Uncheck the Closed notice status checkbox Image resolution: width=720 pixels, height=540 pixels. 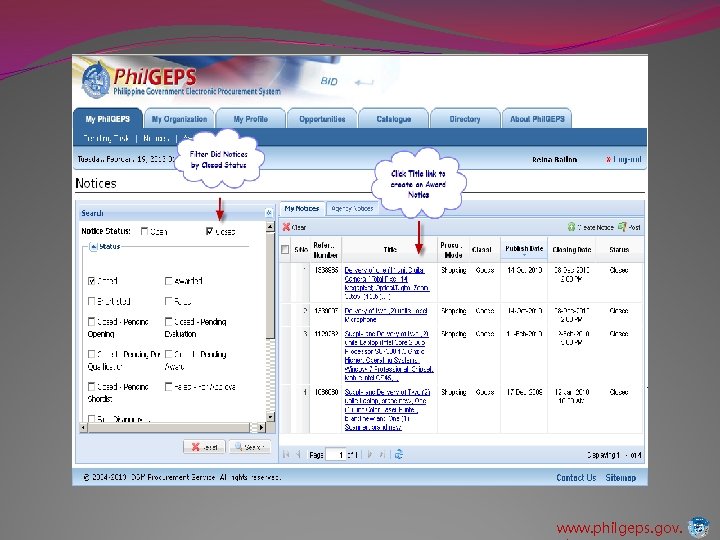(209, 231)
